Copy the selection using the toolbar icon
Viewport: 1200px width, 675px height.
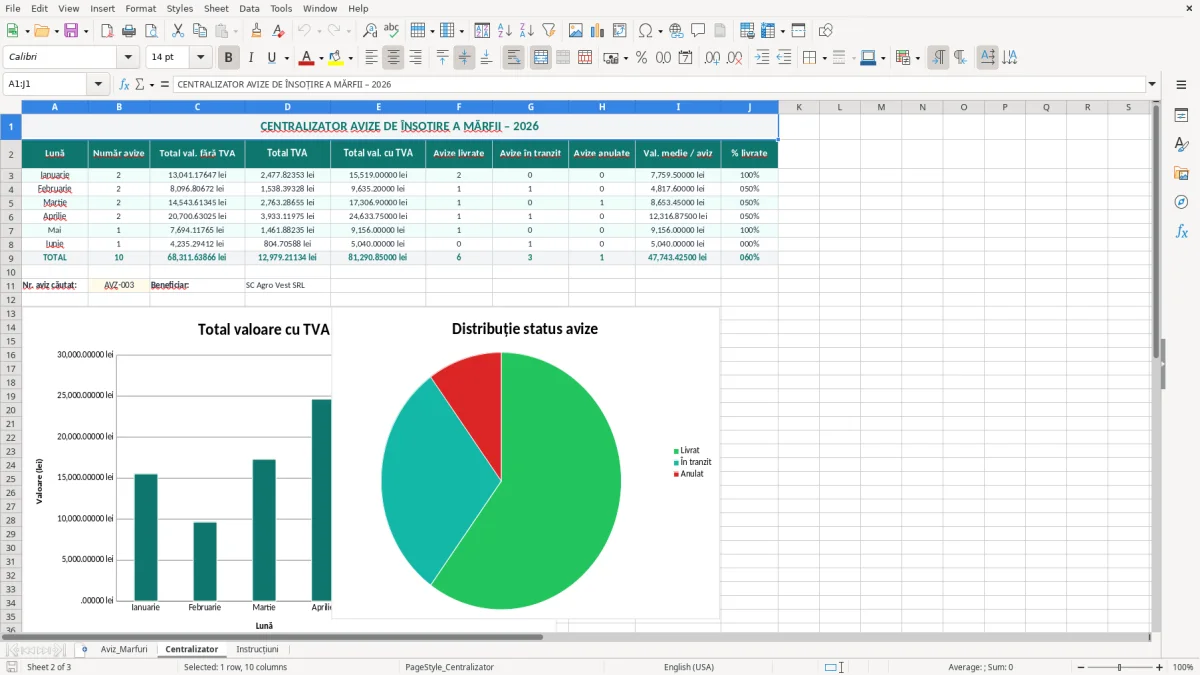tap(200, 31)
